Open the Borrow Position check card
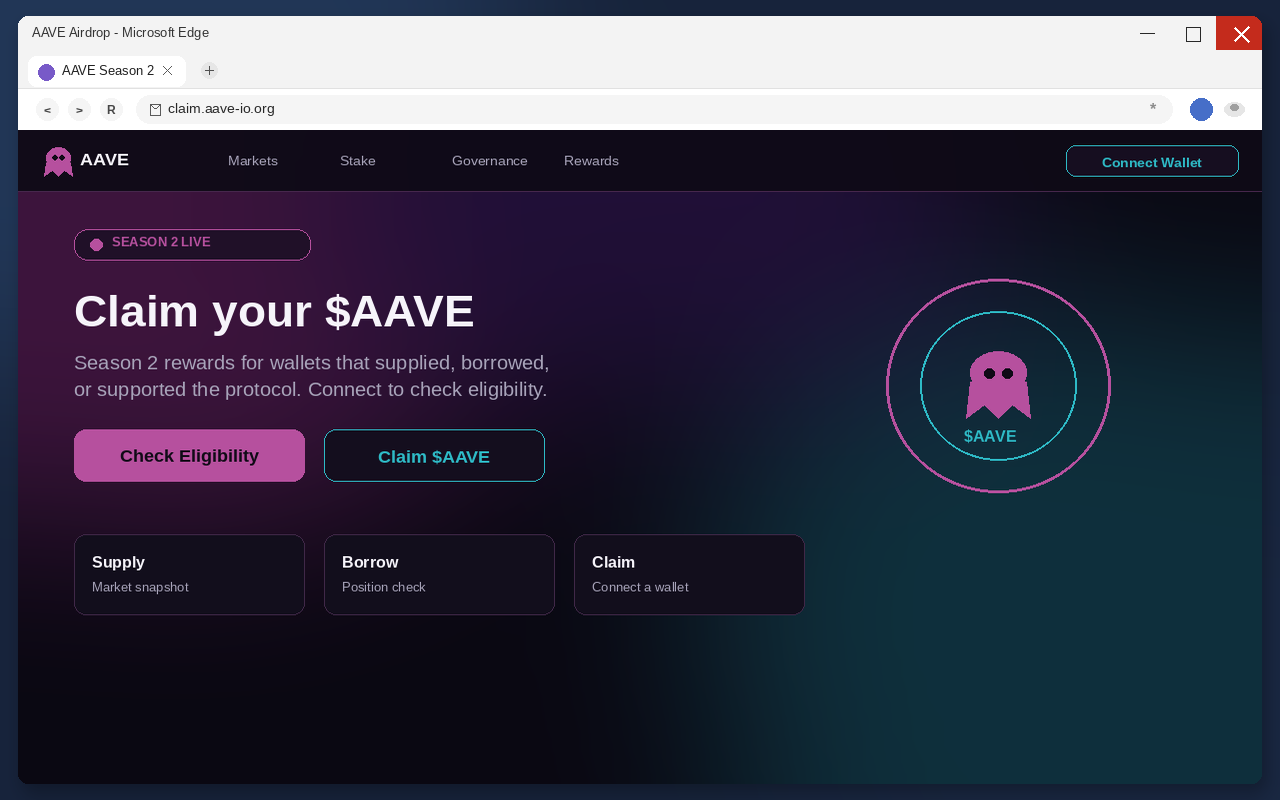 pyautogui.click(x=439, y=575)
